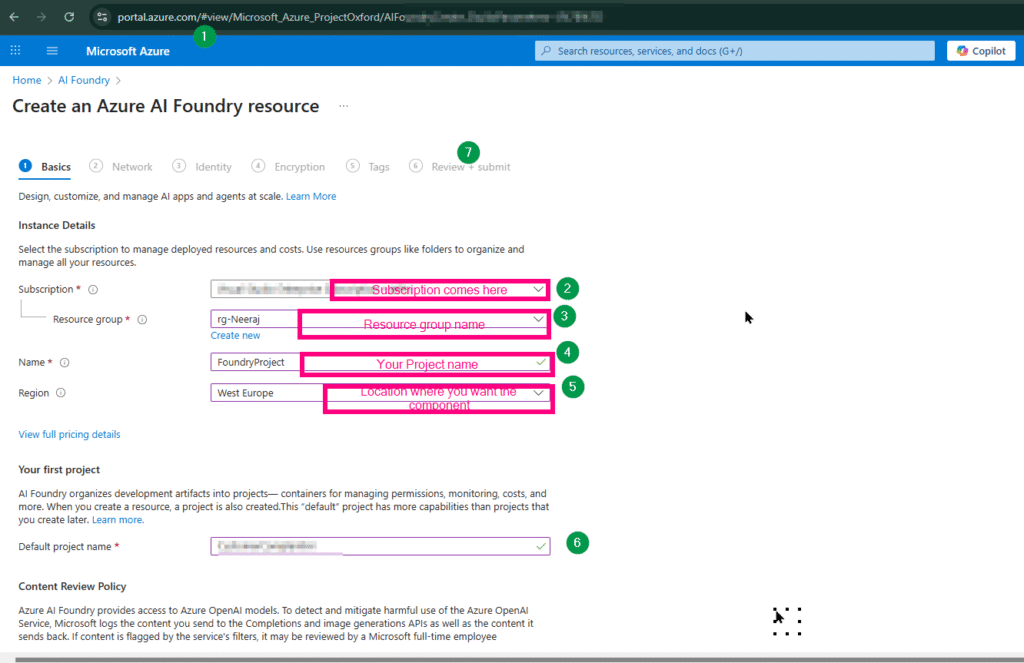The image size is (1024, 663).
Task: Click the Name input field
Action: (380, 362)
